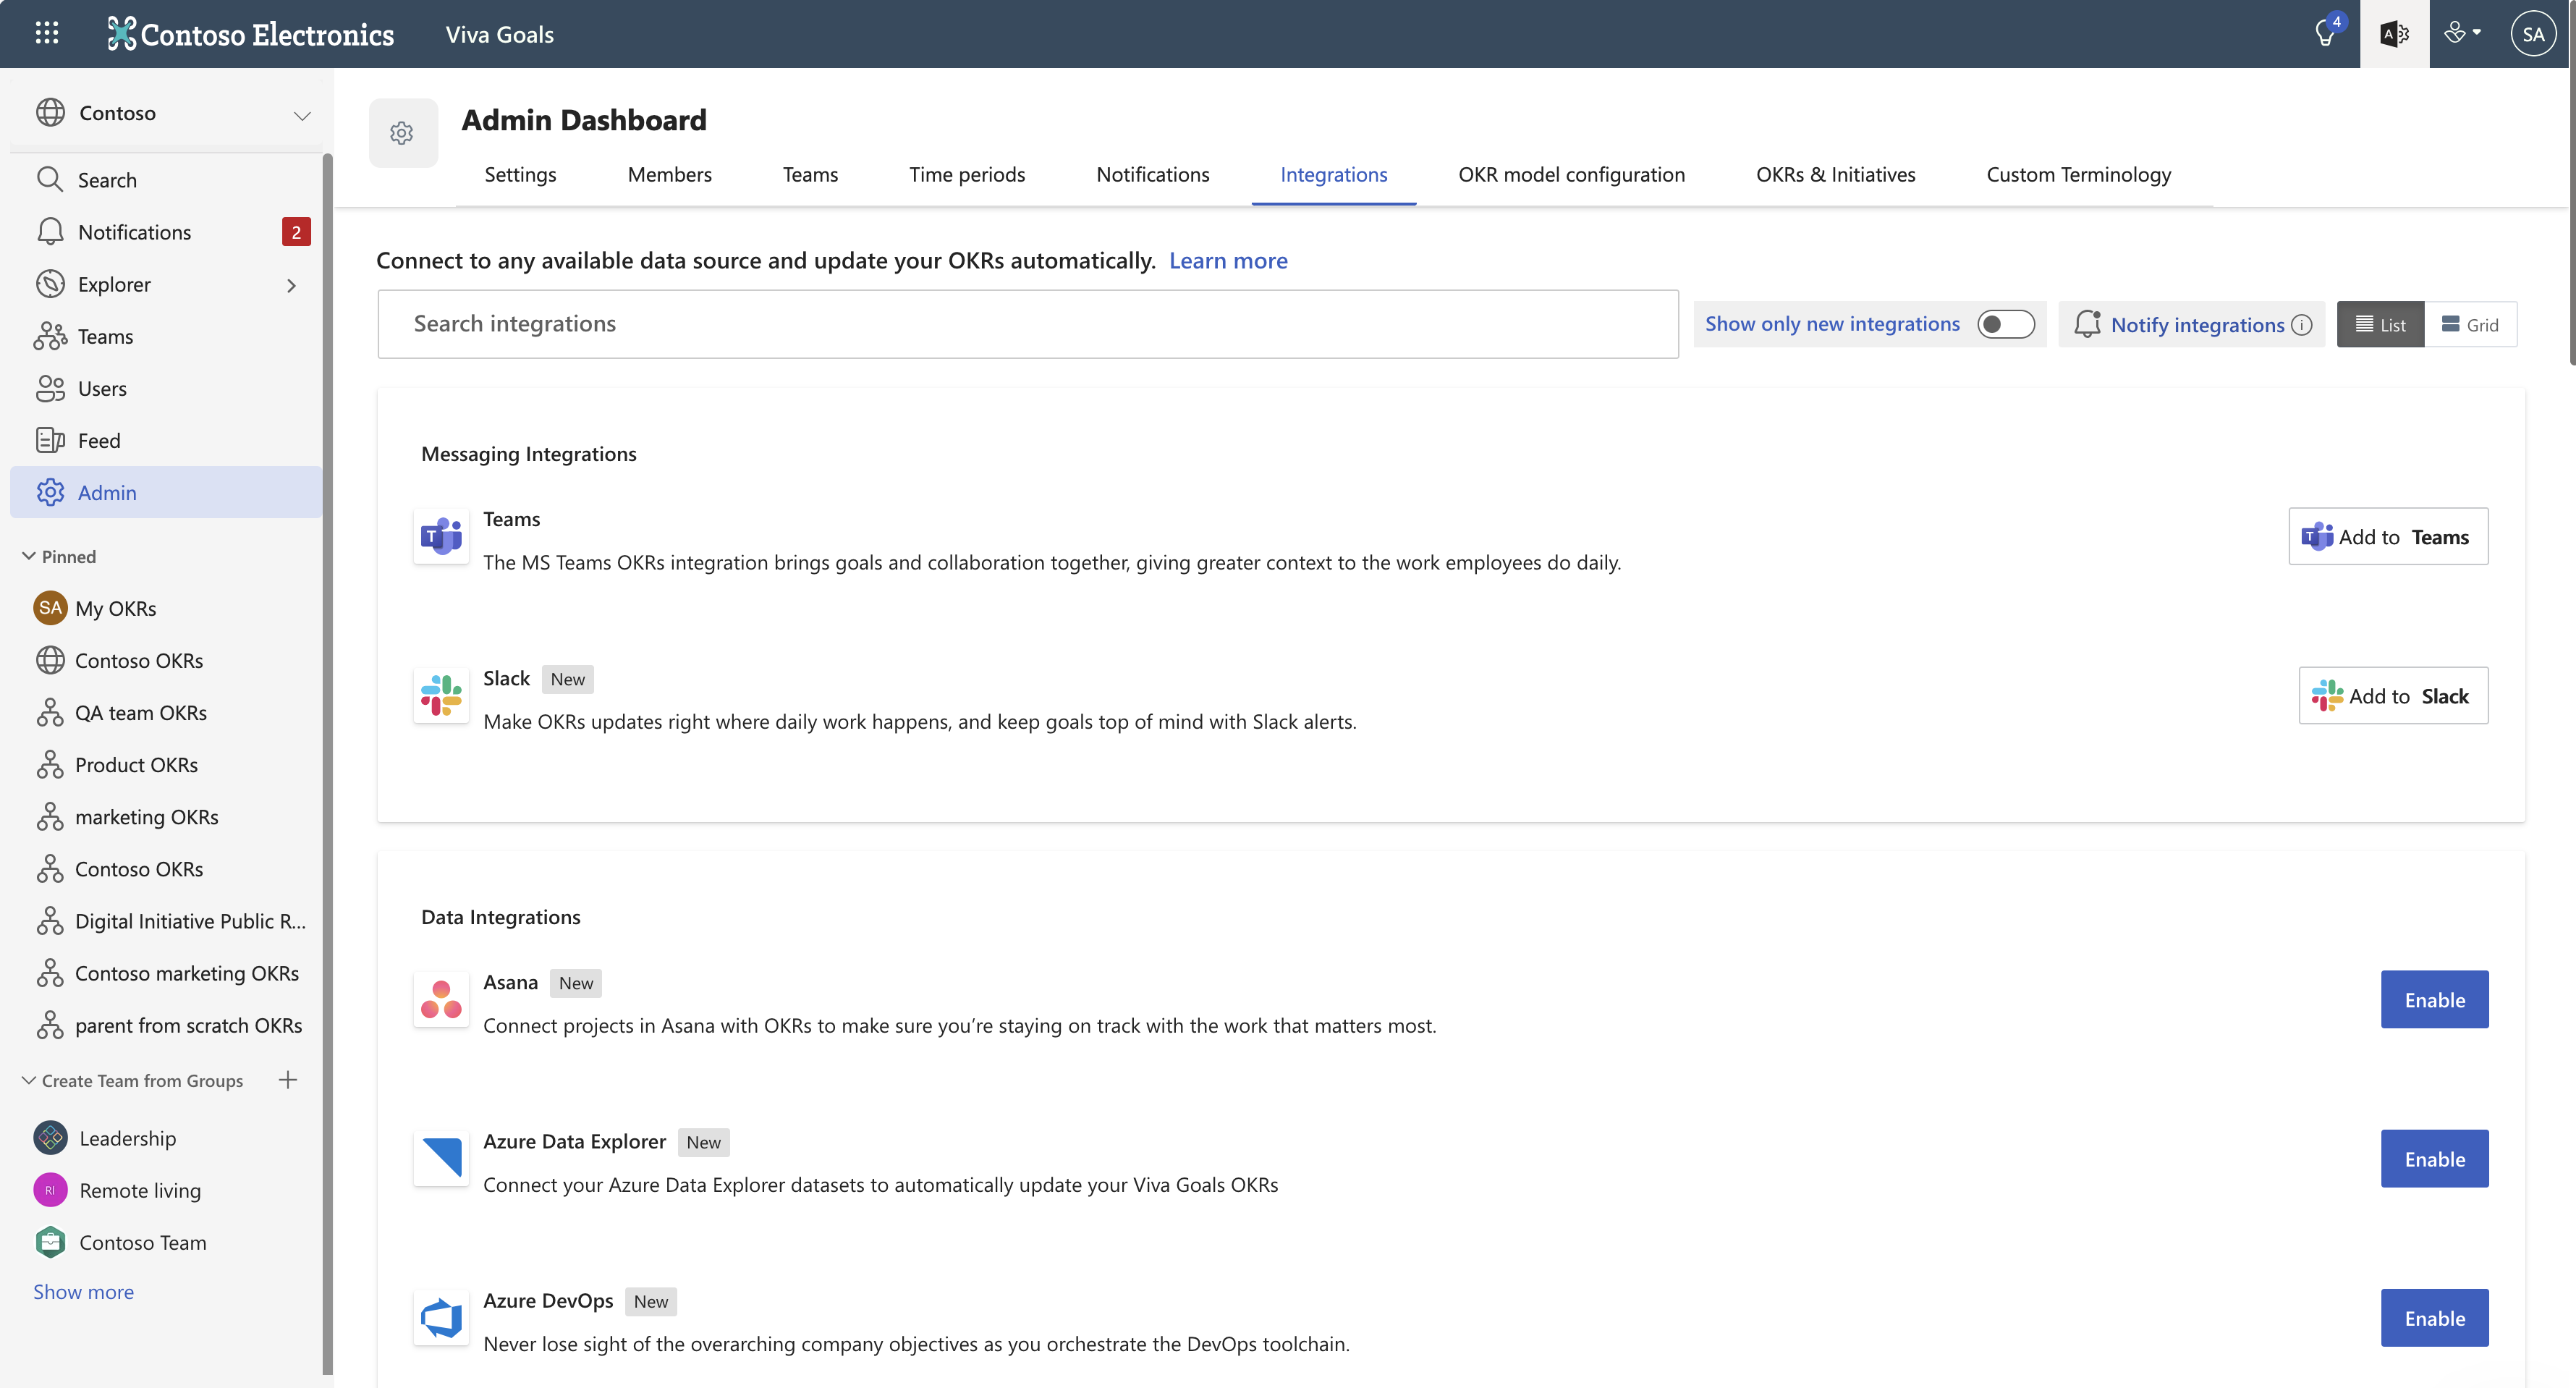2576x1388 pixels.
Task: Open the help and support dropdown in header
Action: [x=2462, y=34]
